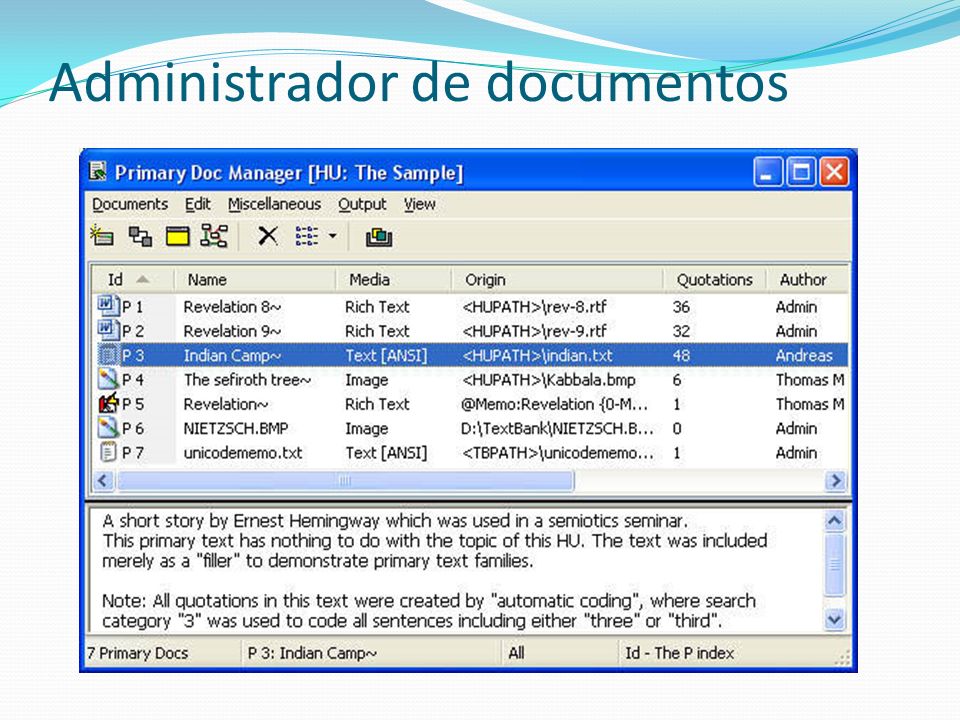
Task: Sort by the Origin column header
Action: point(557,279)
